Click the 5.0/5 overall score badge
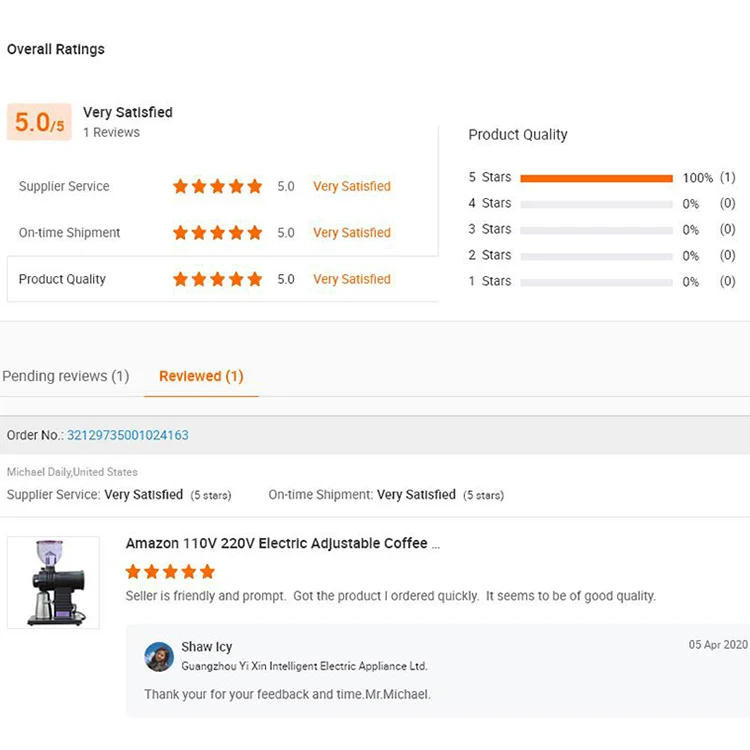The width and height of the screenshot is (750, 750). [x=39, y=122]
